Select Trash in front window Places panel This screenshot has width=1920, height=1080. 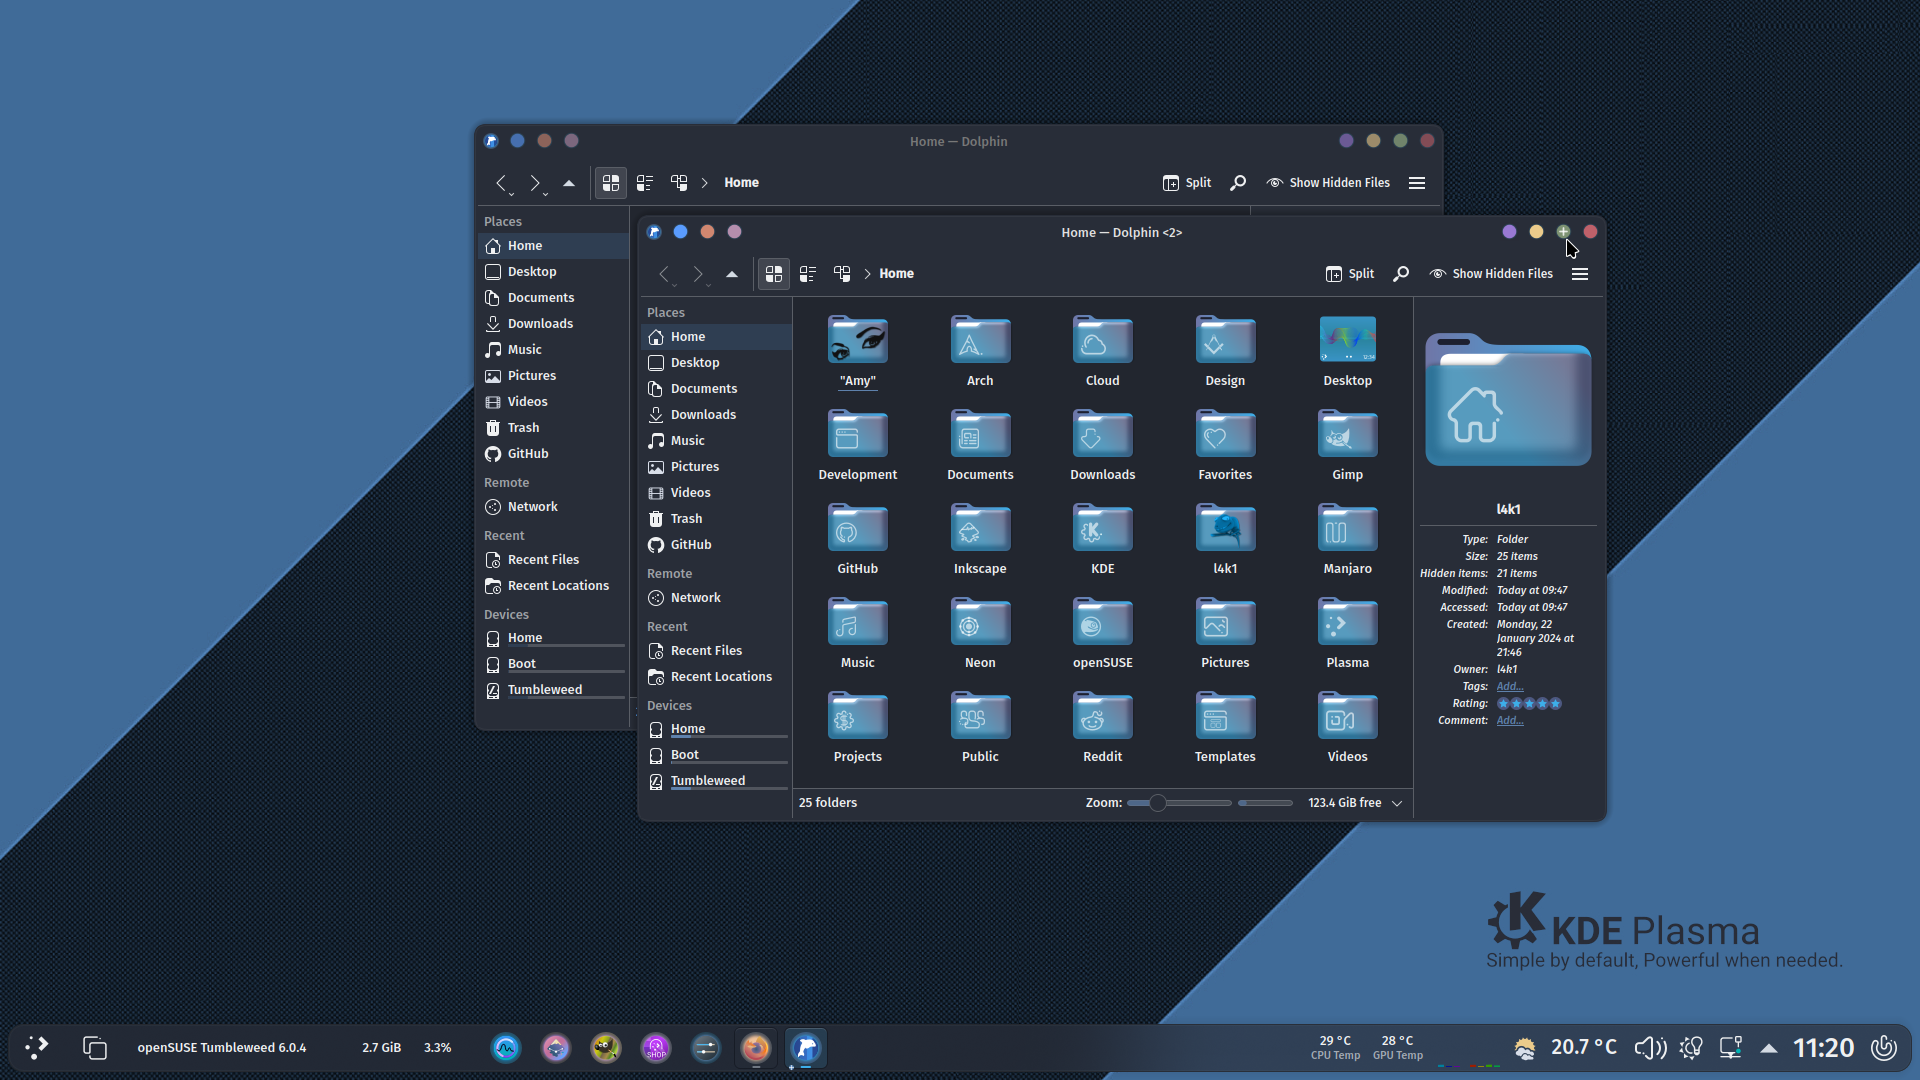point(716,519)
